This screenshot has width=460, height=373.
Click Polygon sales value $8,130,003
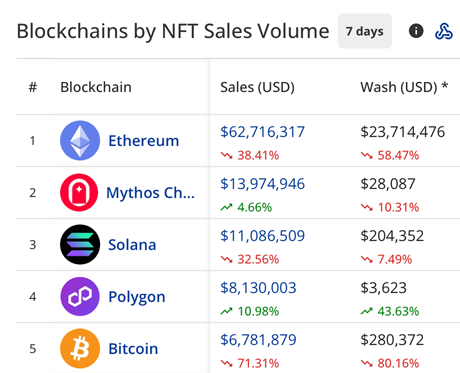tap(258, 288)
